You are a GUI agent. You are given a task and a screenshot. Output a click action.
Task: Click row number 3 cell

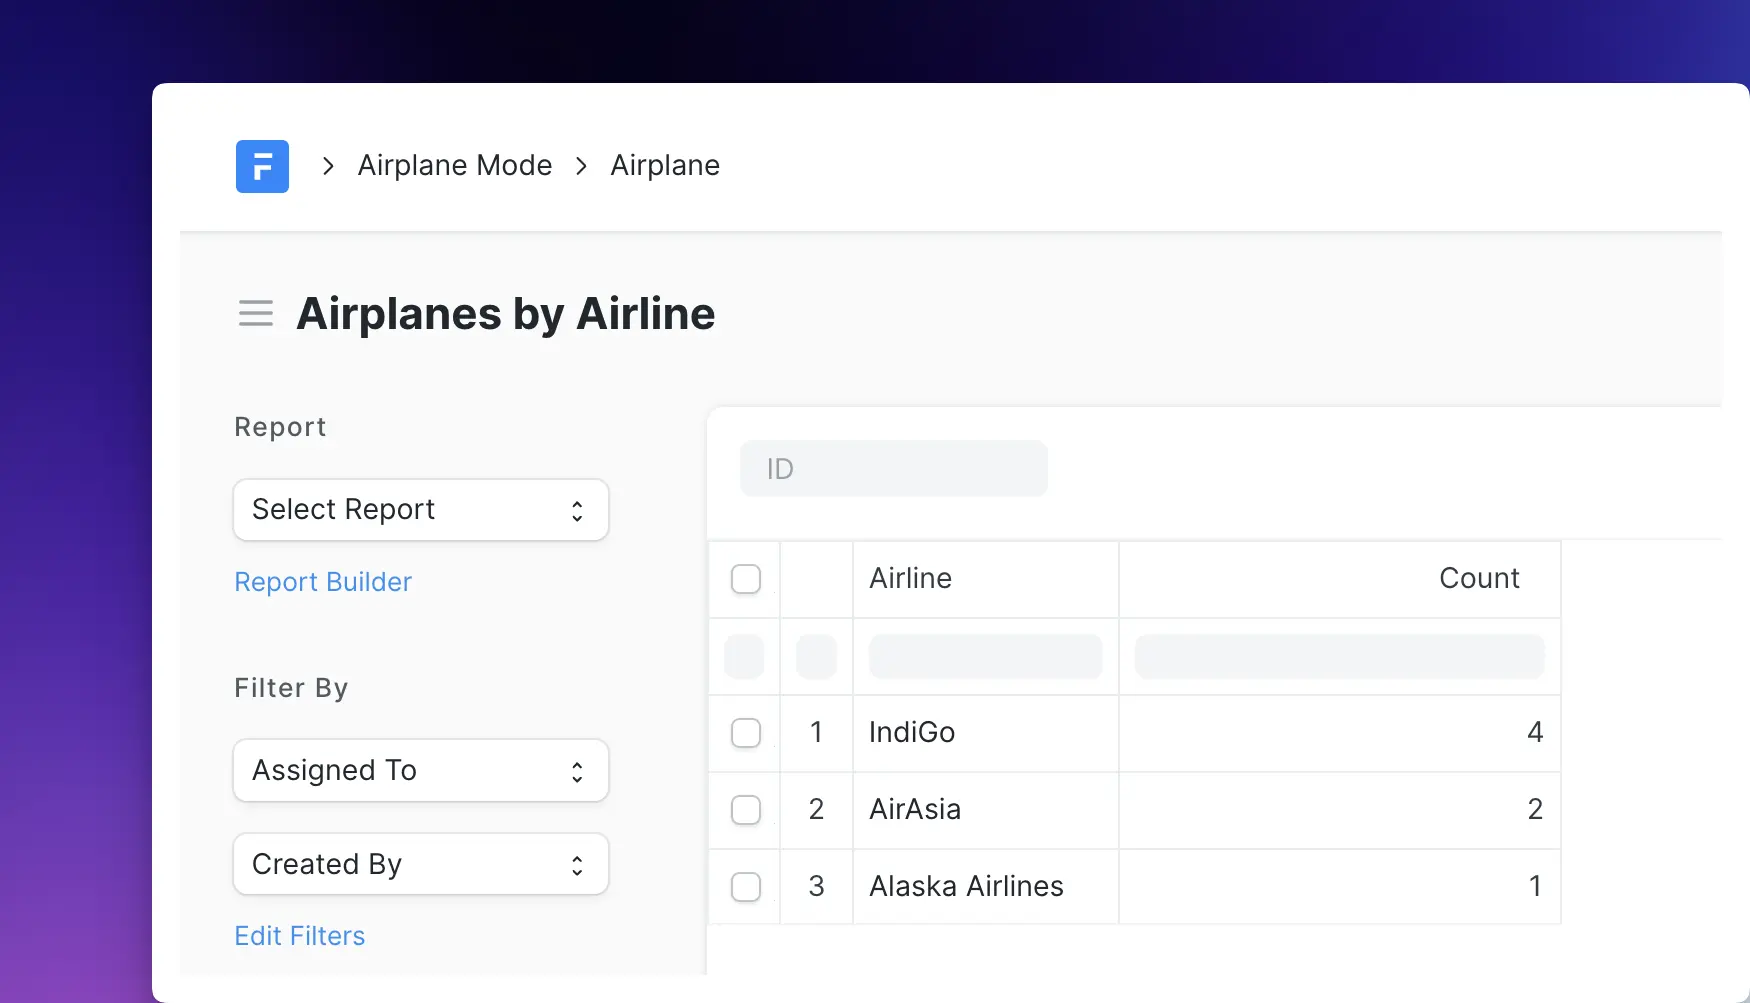[x=816, y=887]
